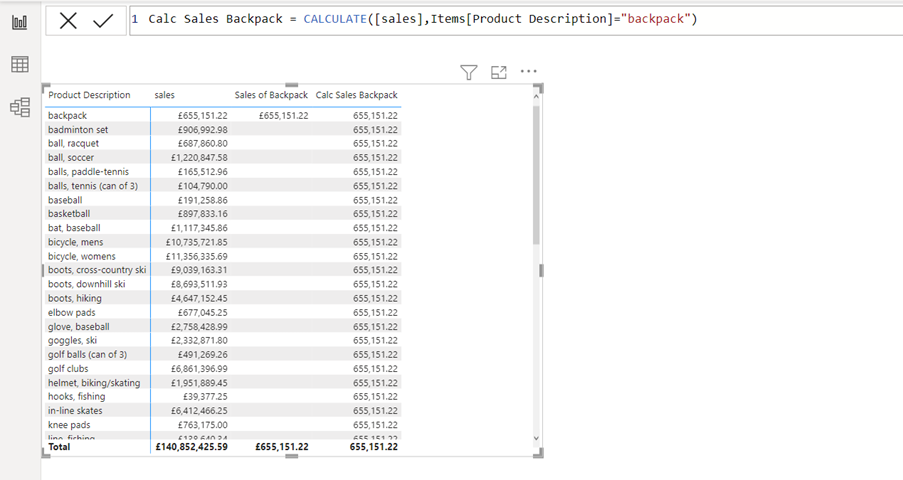
Task: Cancel formula with the X icon
Action: [68, 21]
